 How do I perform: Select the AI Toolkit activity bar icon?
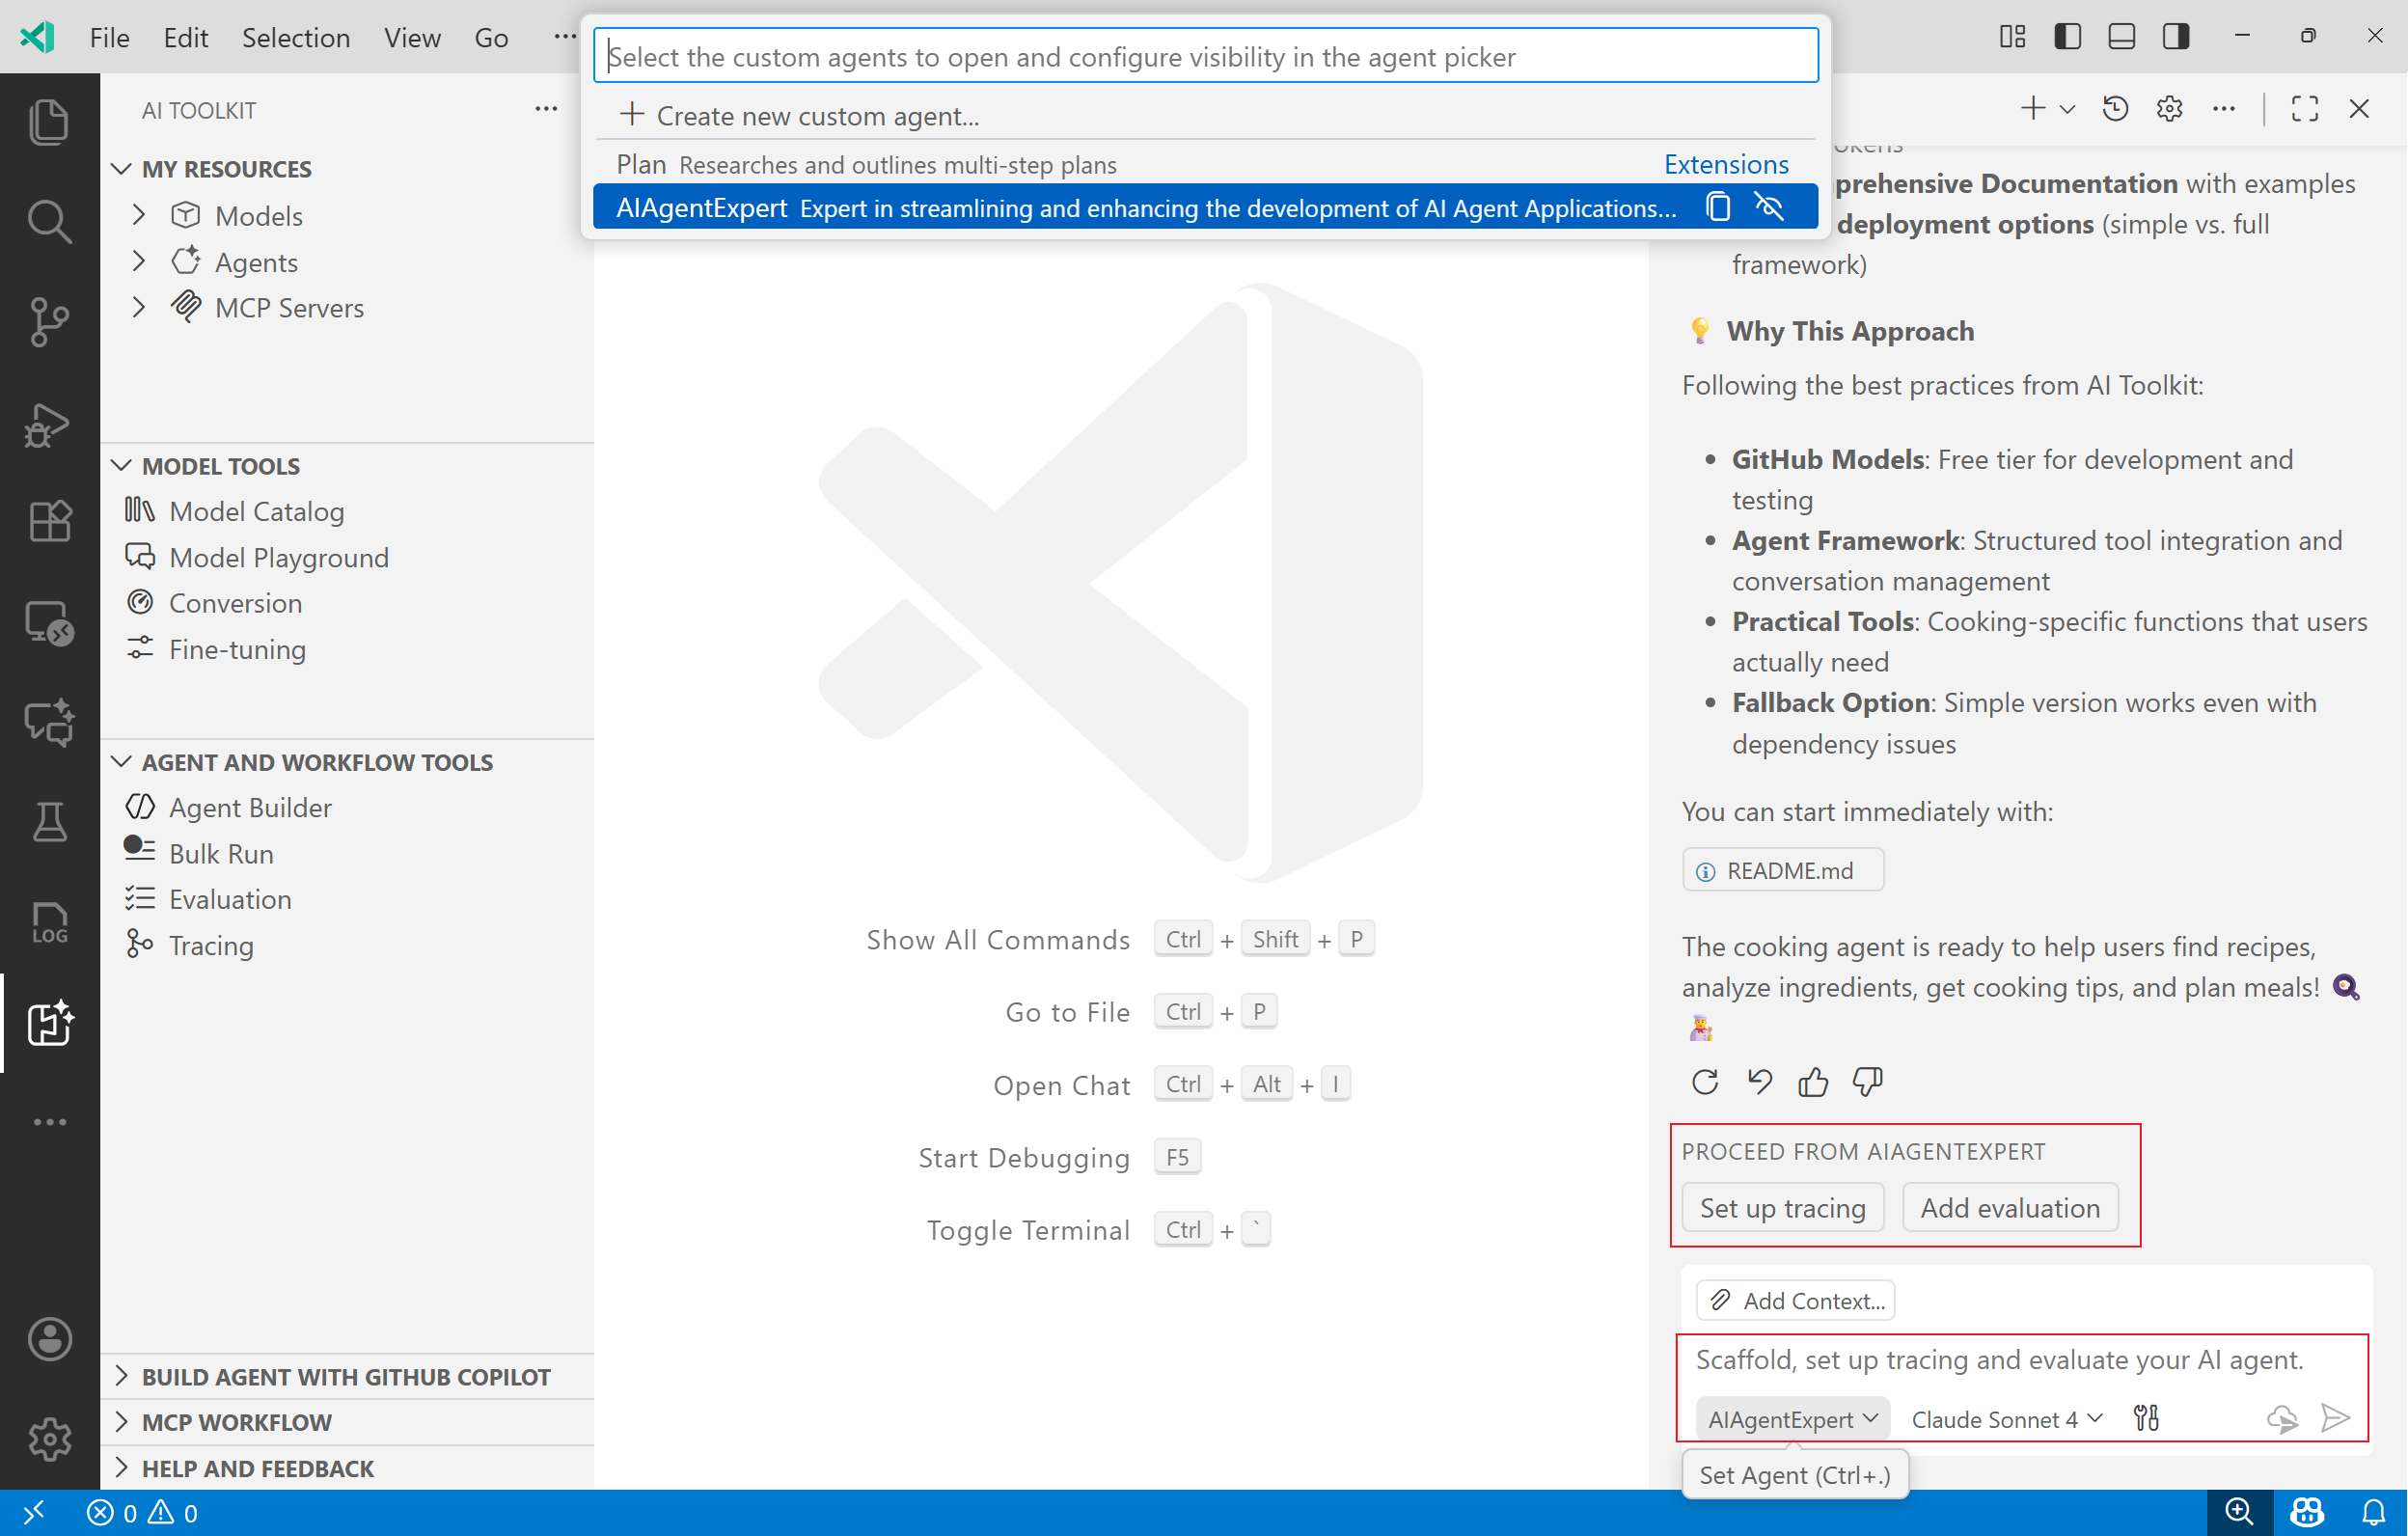click(x=49, y=1022)
